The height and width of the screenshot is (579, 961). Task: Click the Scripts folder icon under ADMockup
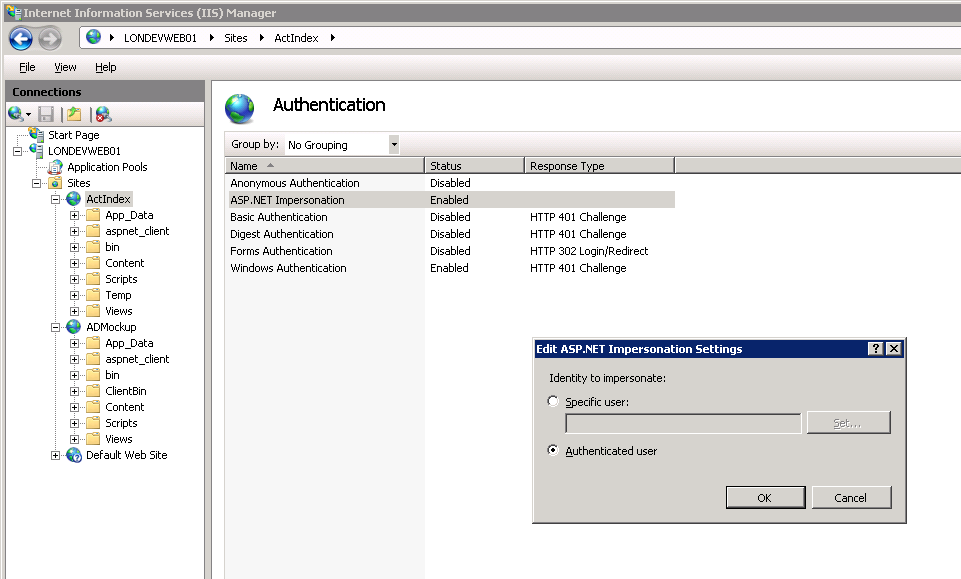pos(93,423)
